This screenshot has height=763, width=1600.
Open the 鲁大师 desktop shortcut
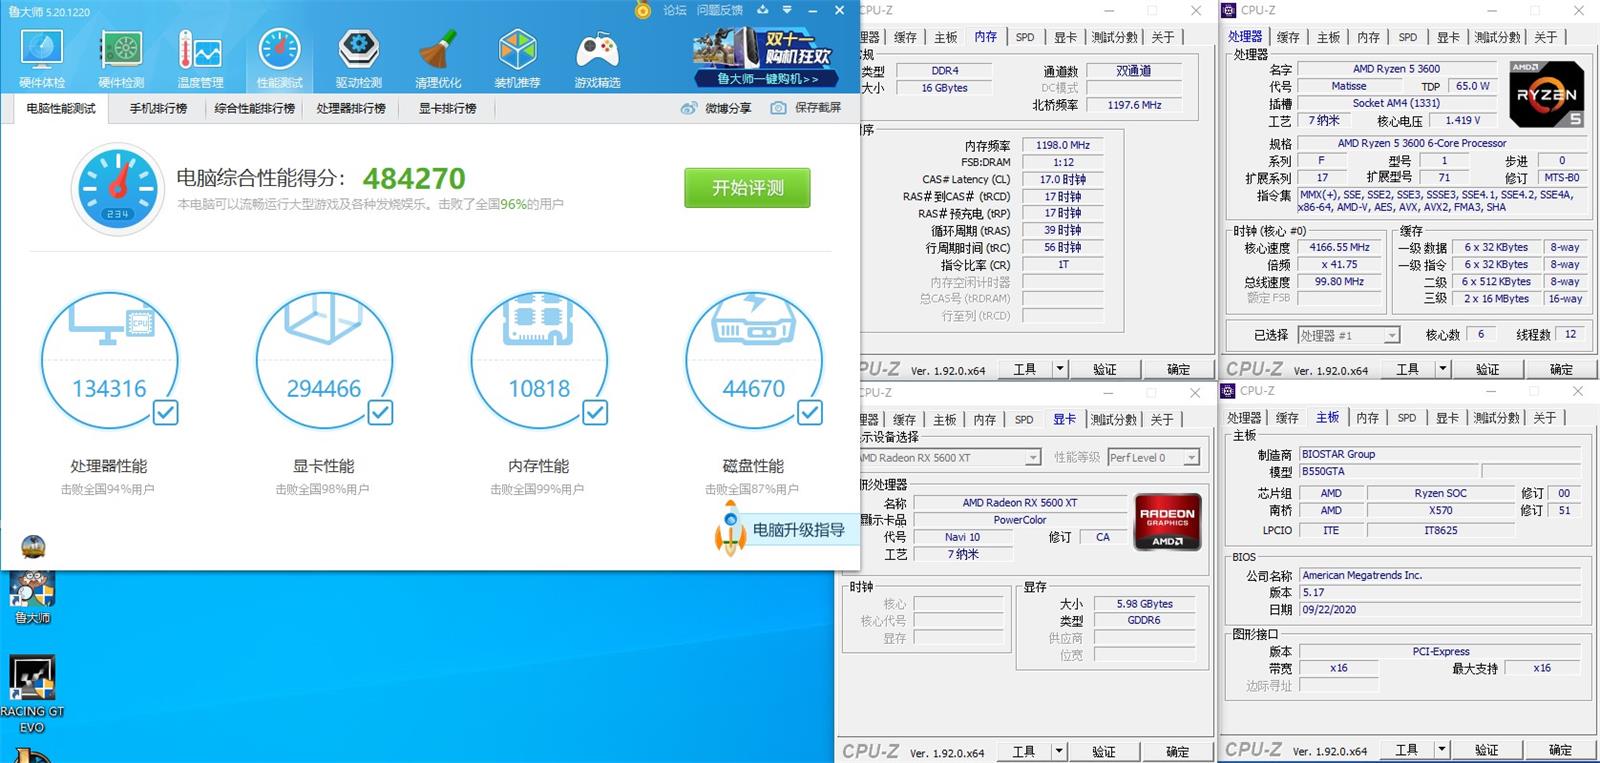32,598
